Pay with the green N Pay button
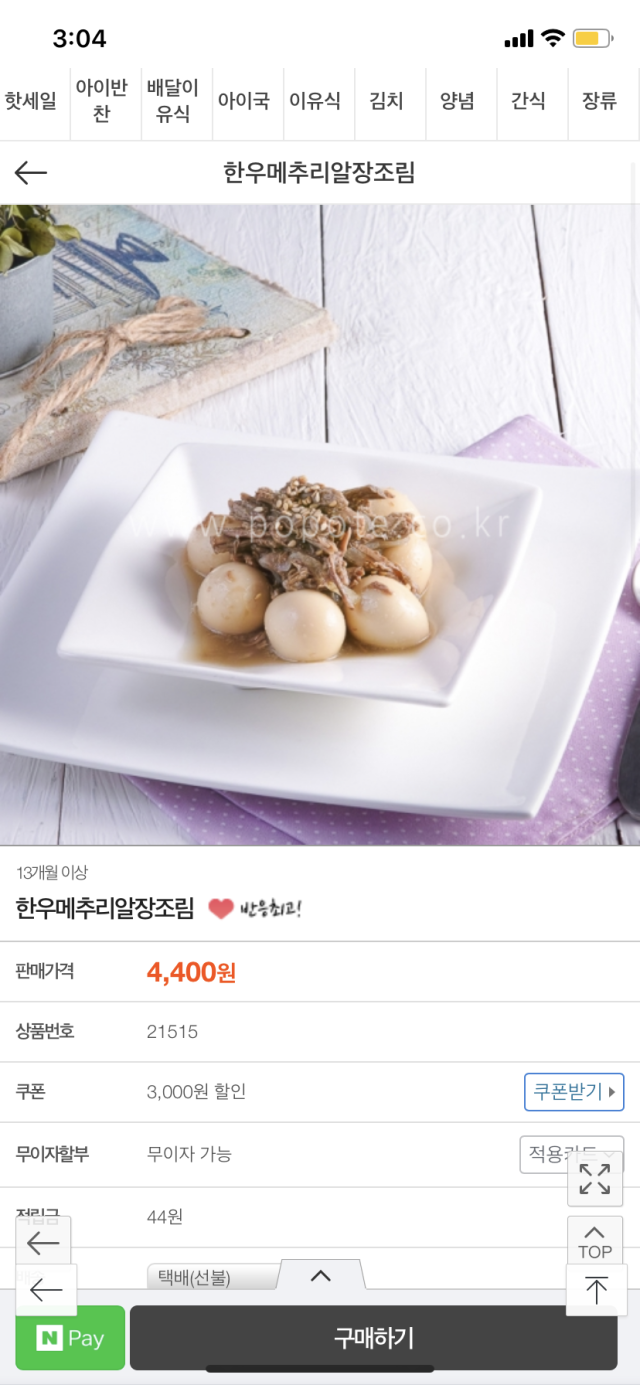The width and height of the screenshot is (640, 1385). pyautogui.click(x=70, y=1338)
